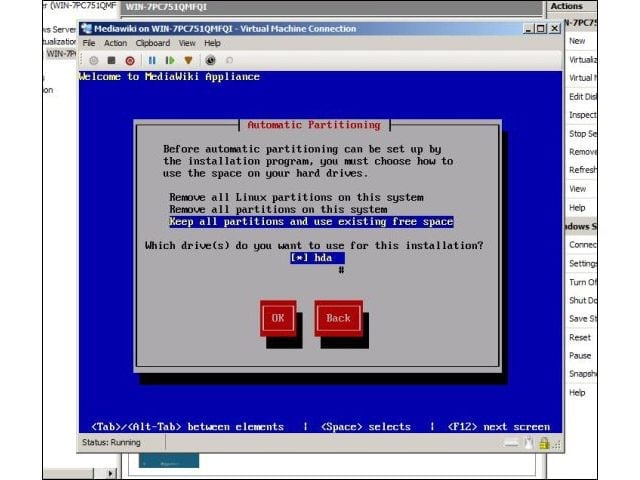Click the blue Pause toolbar icon
Viewport: 640px width, 480px height.
(152, 60)
